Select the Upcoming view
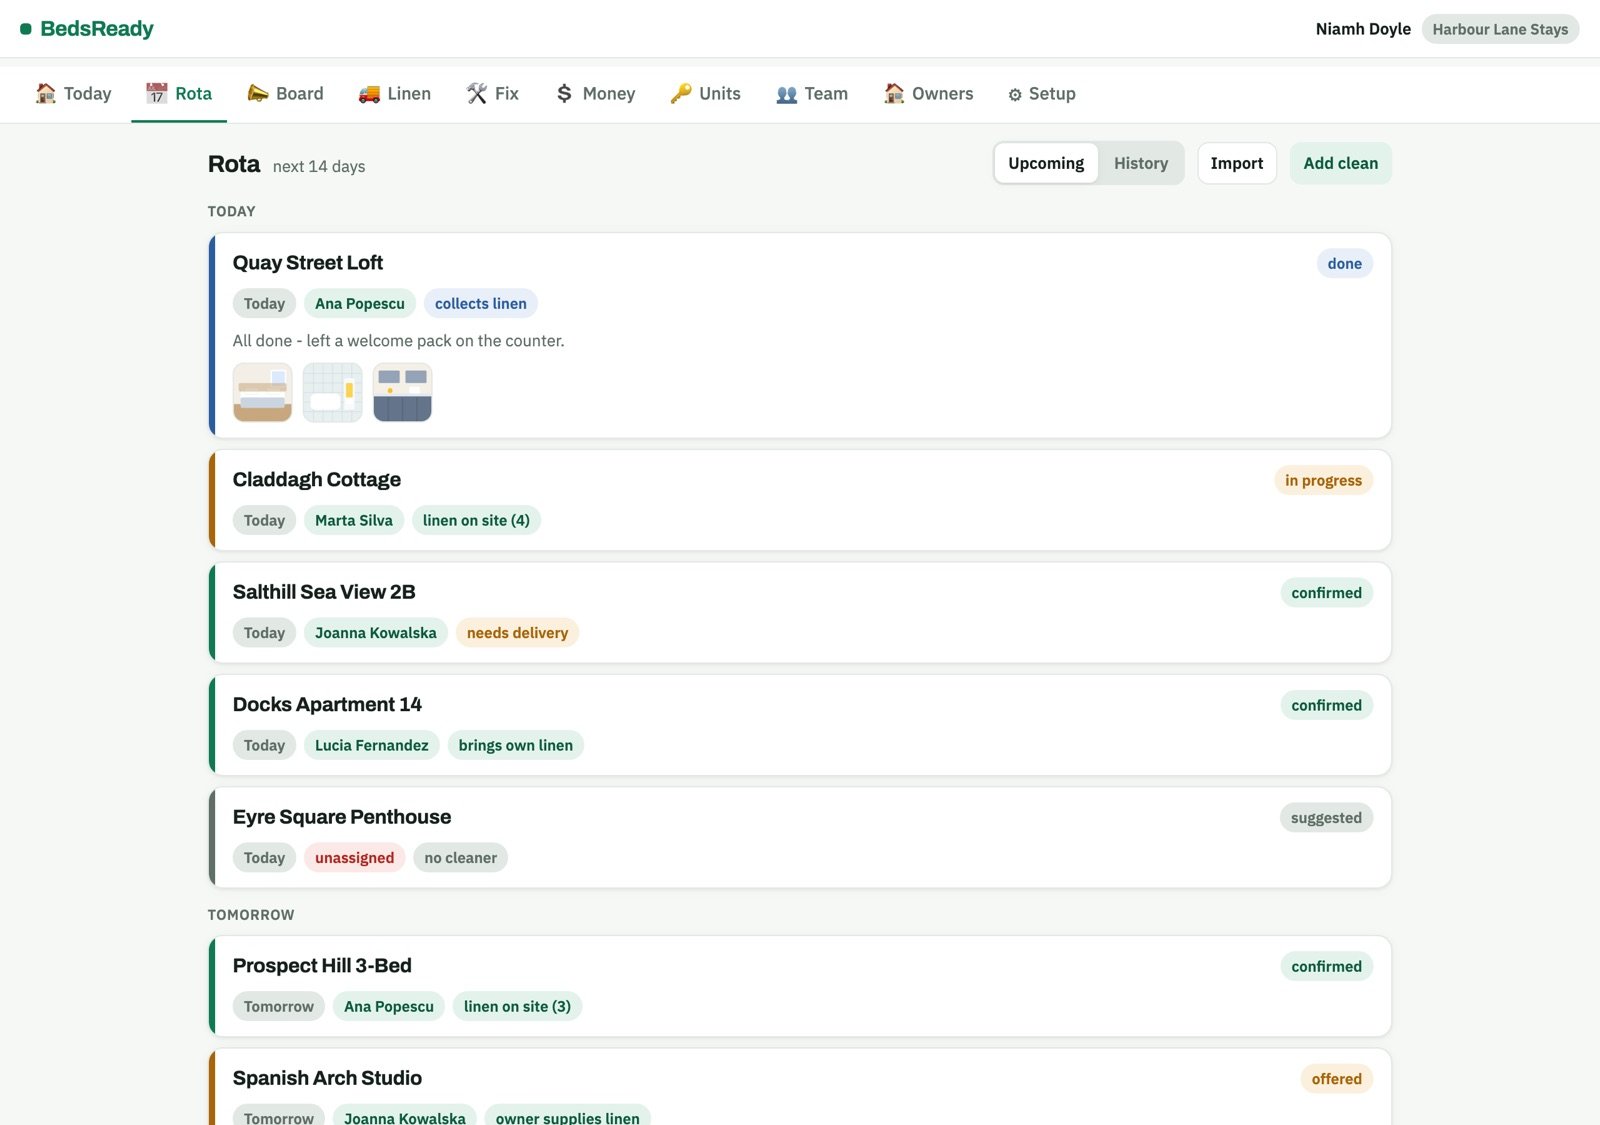This screenshot has width=1600, height=1125. click(1046, 163)
